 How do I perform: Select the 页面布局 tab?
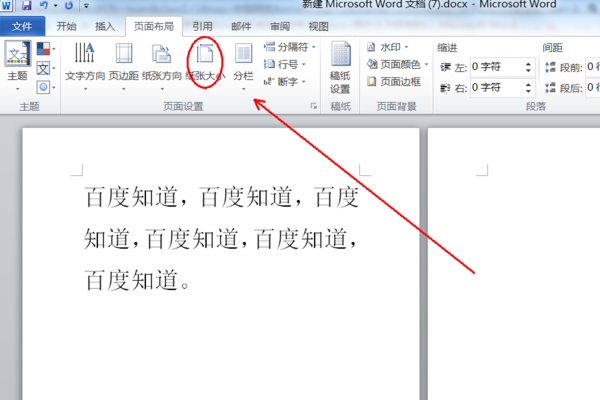pos(154,26)
